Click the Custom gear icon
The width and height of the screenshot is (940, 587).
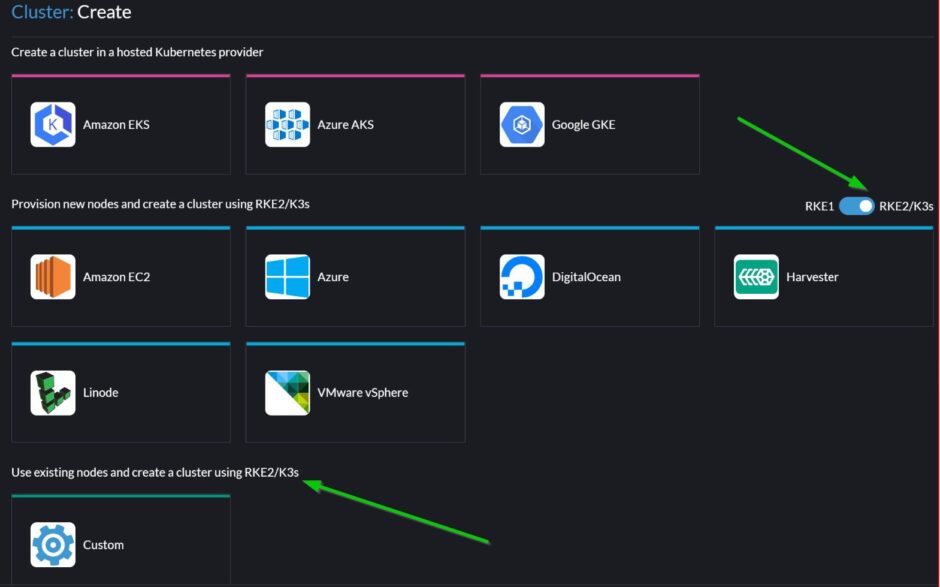pos(53,545)
